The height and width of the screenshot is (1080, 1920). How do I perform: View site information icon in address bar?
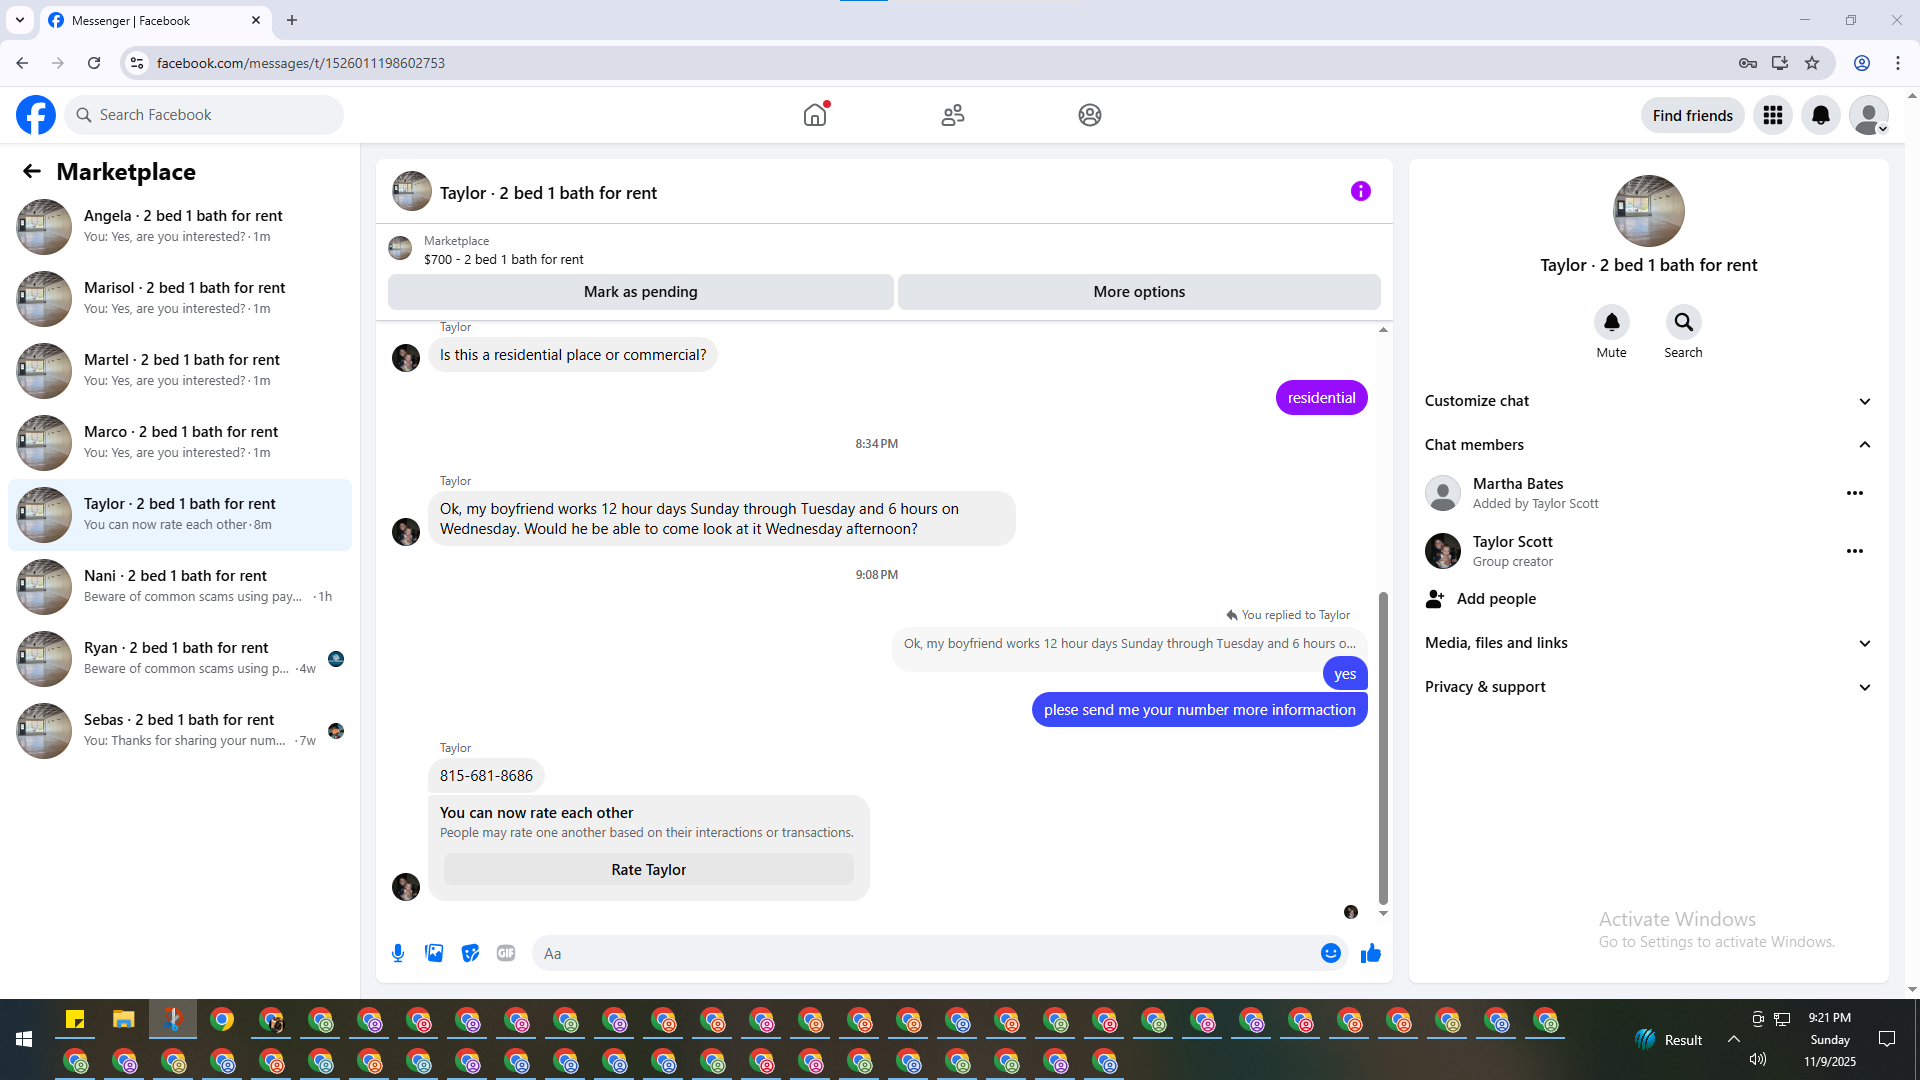(137, 63)
